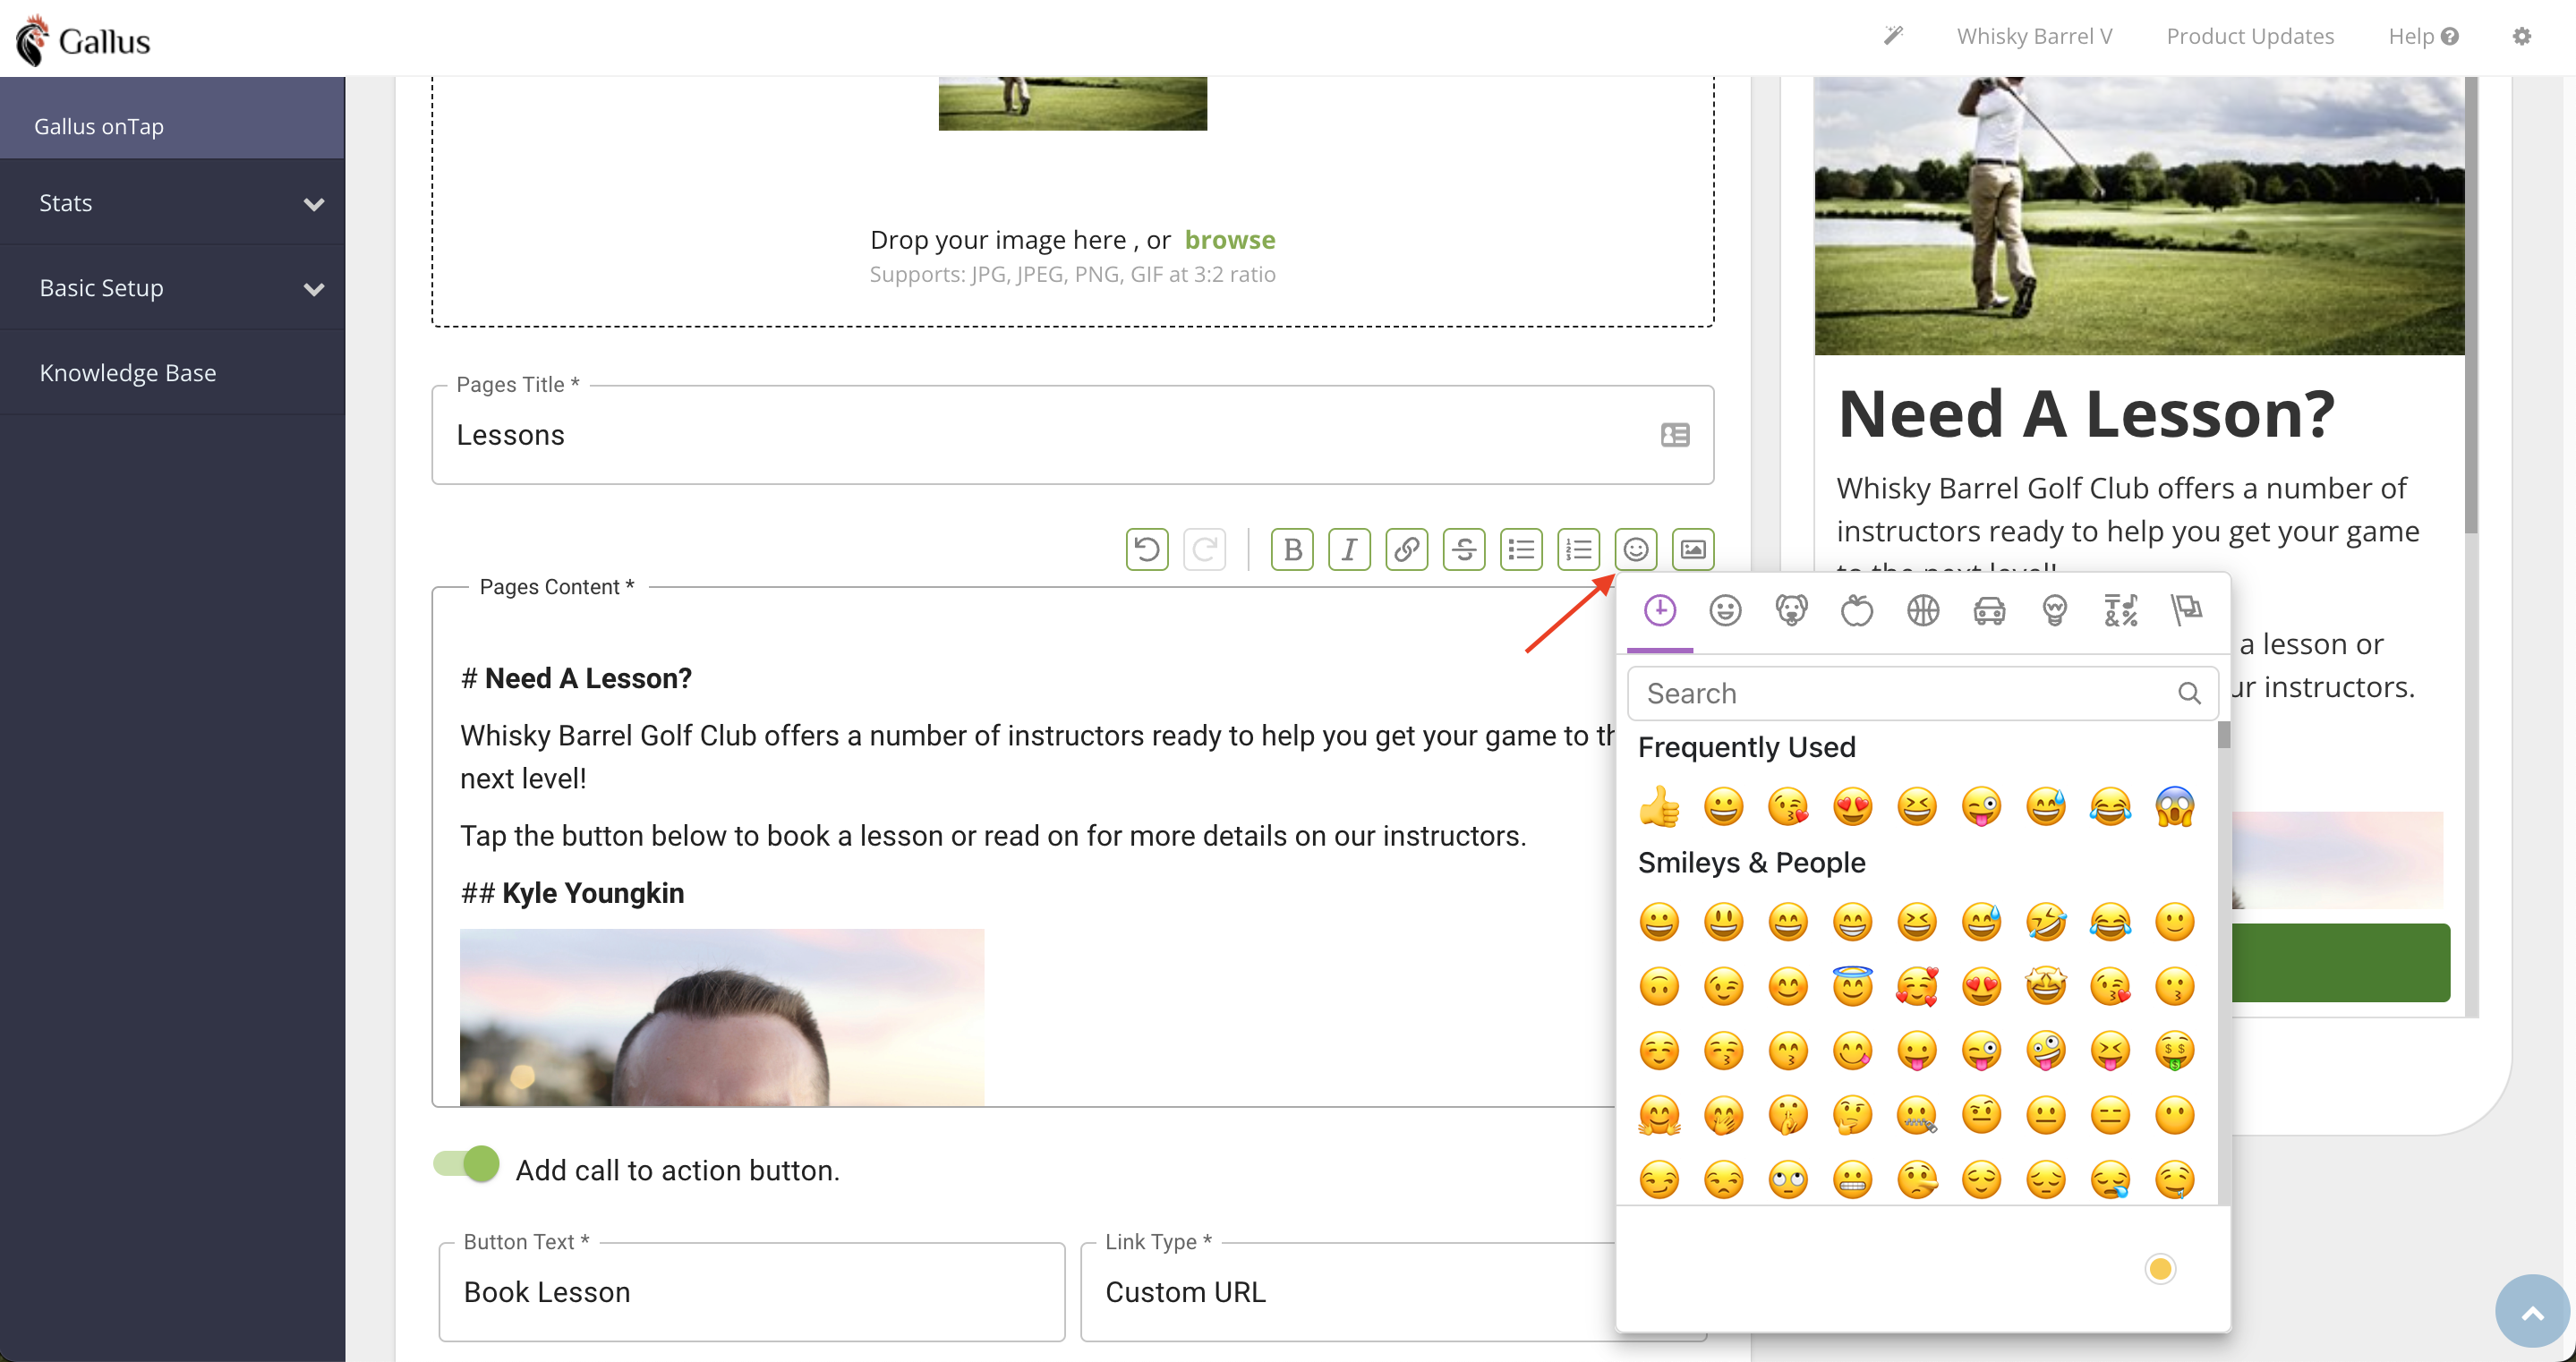Open Product Updates link
This screenshot has width=2576, height=1362.
point(2250,36)
